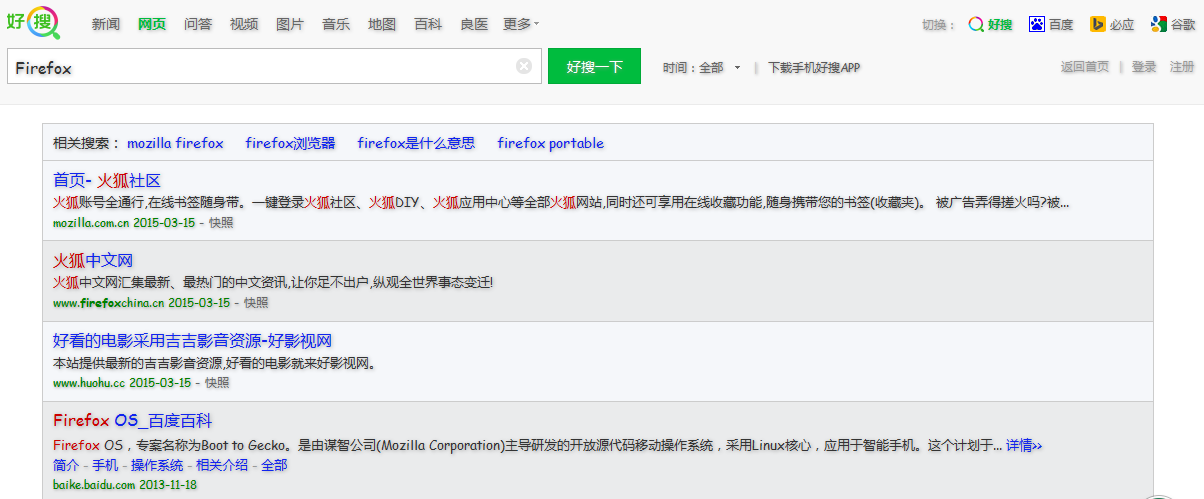1204x499 pixels.
Task: Click the www.firefoxchina.cn URL text
Action: pos(109,302)
